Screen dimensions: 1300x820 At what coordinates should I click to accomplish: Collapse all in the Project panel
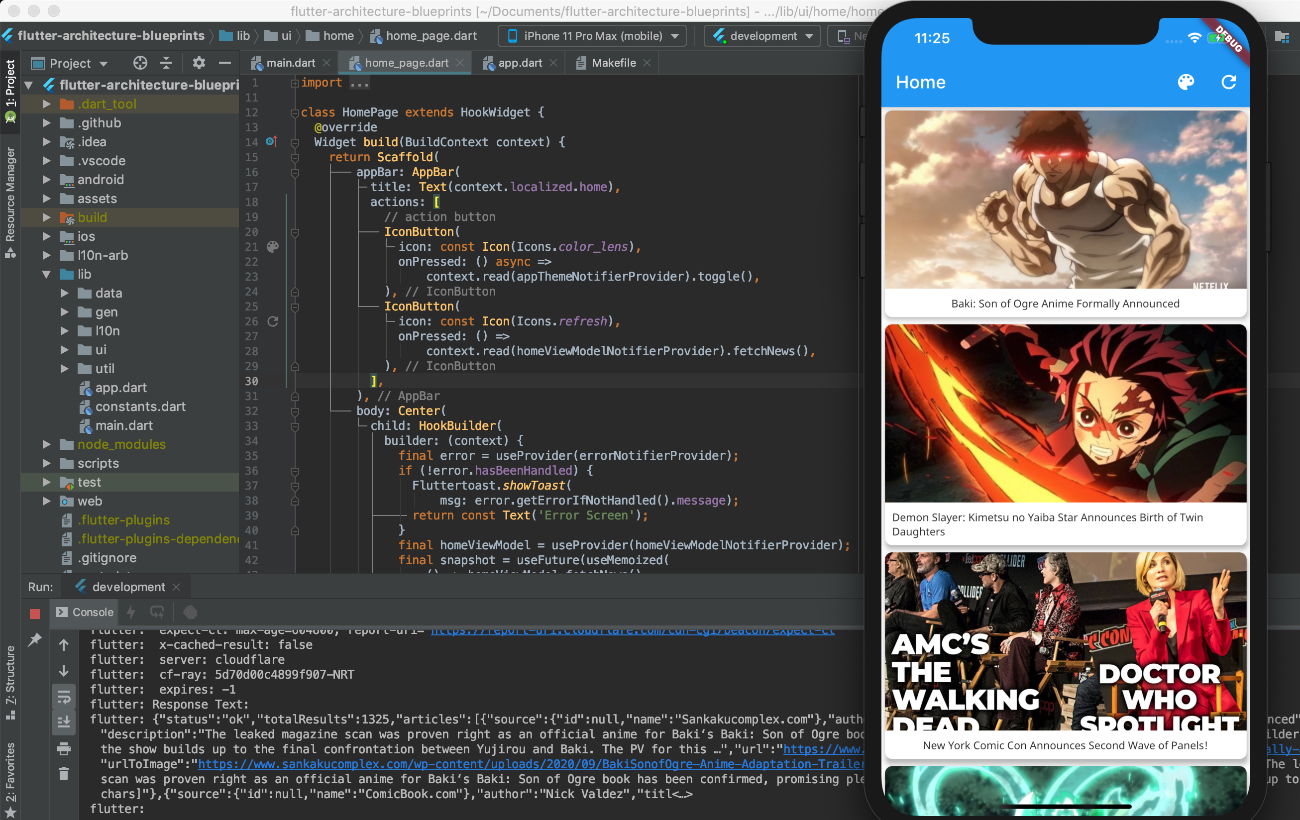pyautogui.click(x=166, y=63)
